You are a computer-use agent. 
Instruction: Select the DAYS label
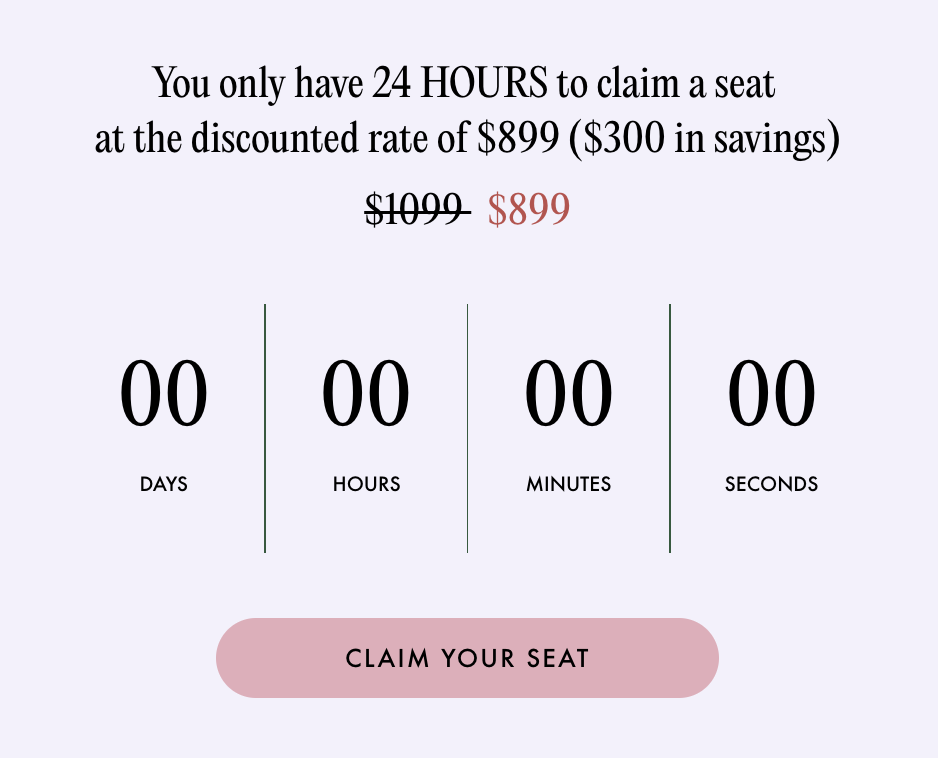coord(163,484)
